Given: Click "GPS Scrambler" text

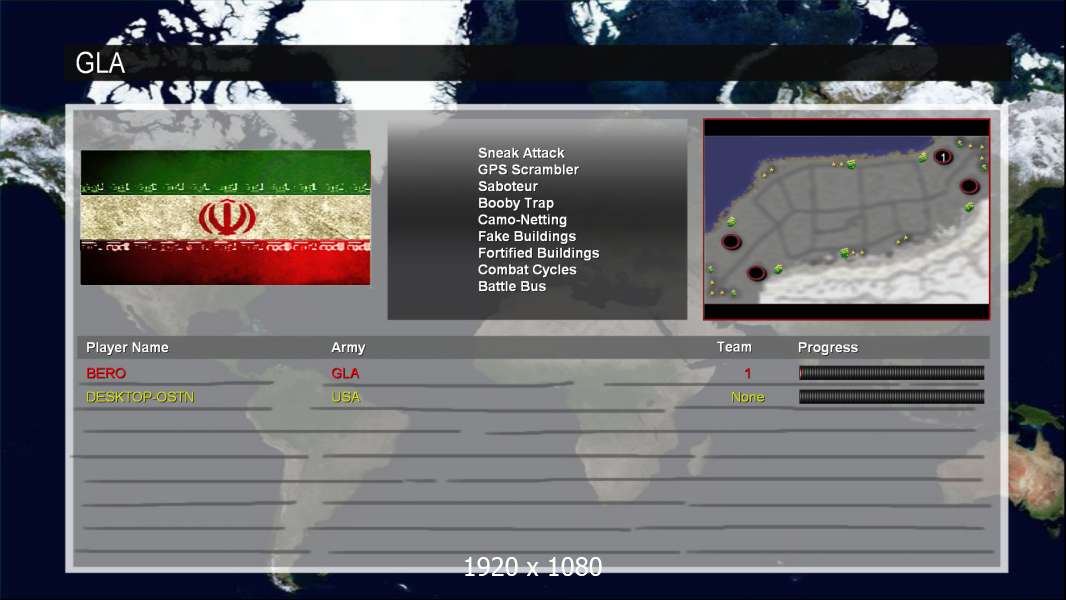Looking at the screenshot, I should (x=528, y=170).
